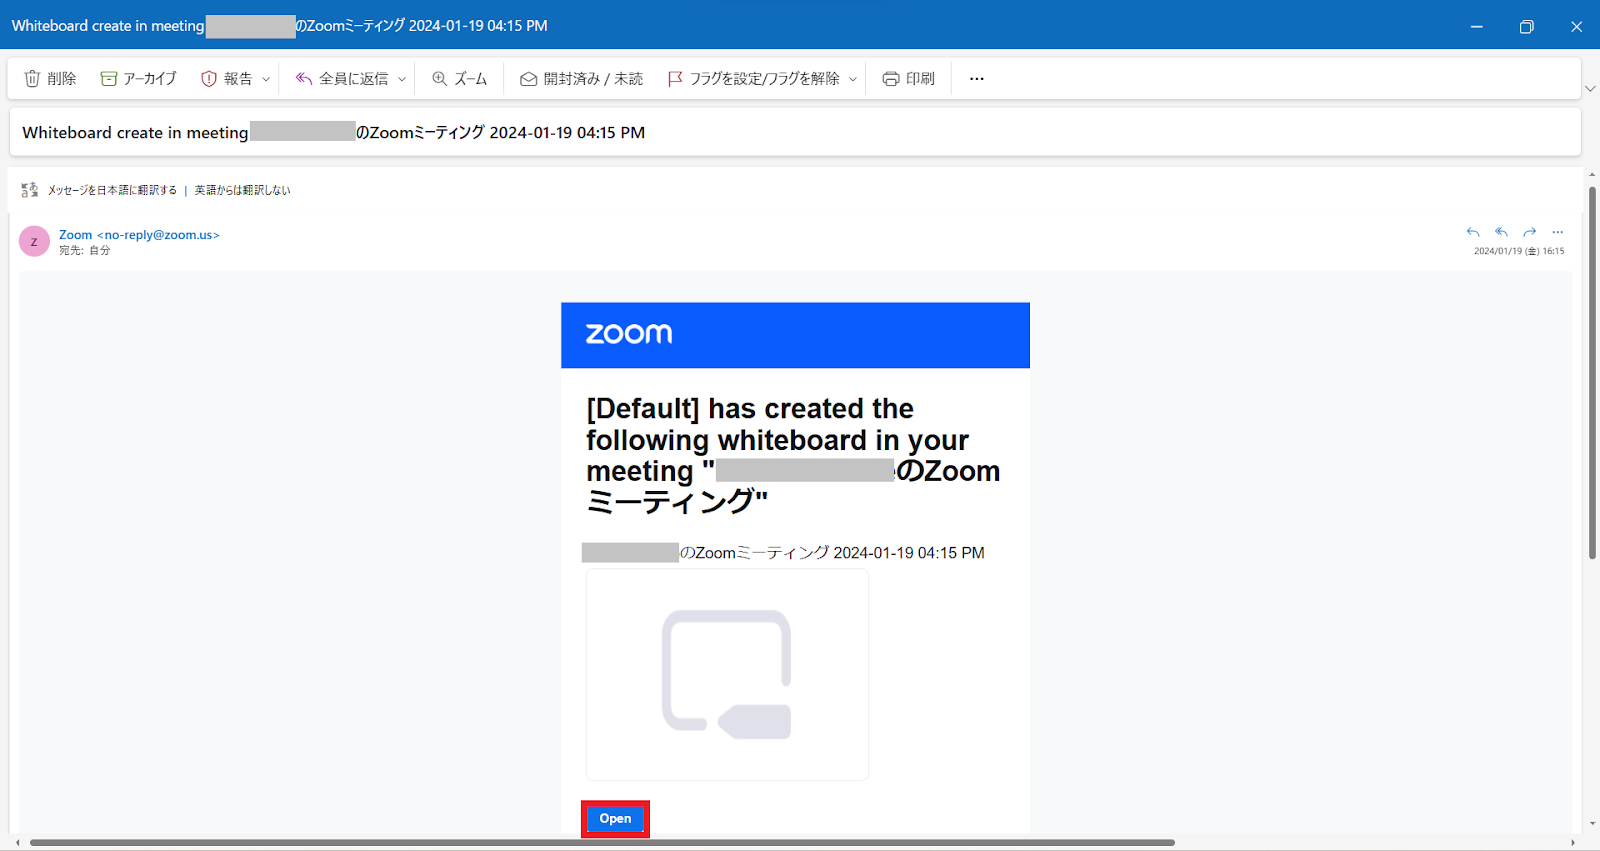
Task: Maximize or restore the message window
Action: click(1526, 26)
